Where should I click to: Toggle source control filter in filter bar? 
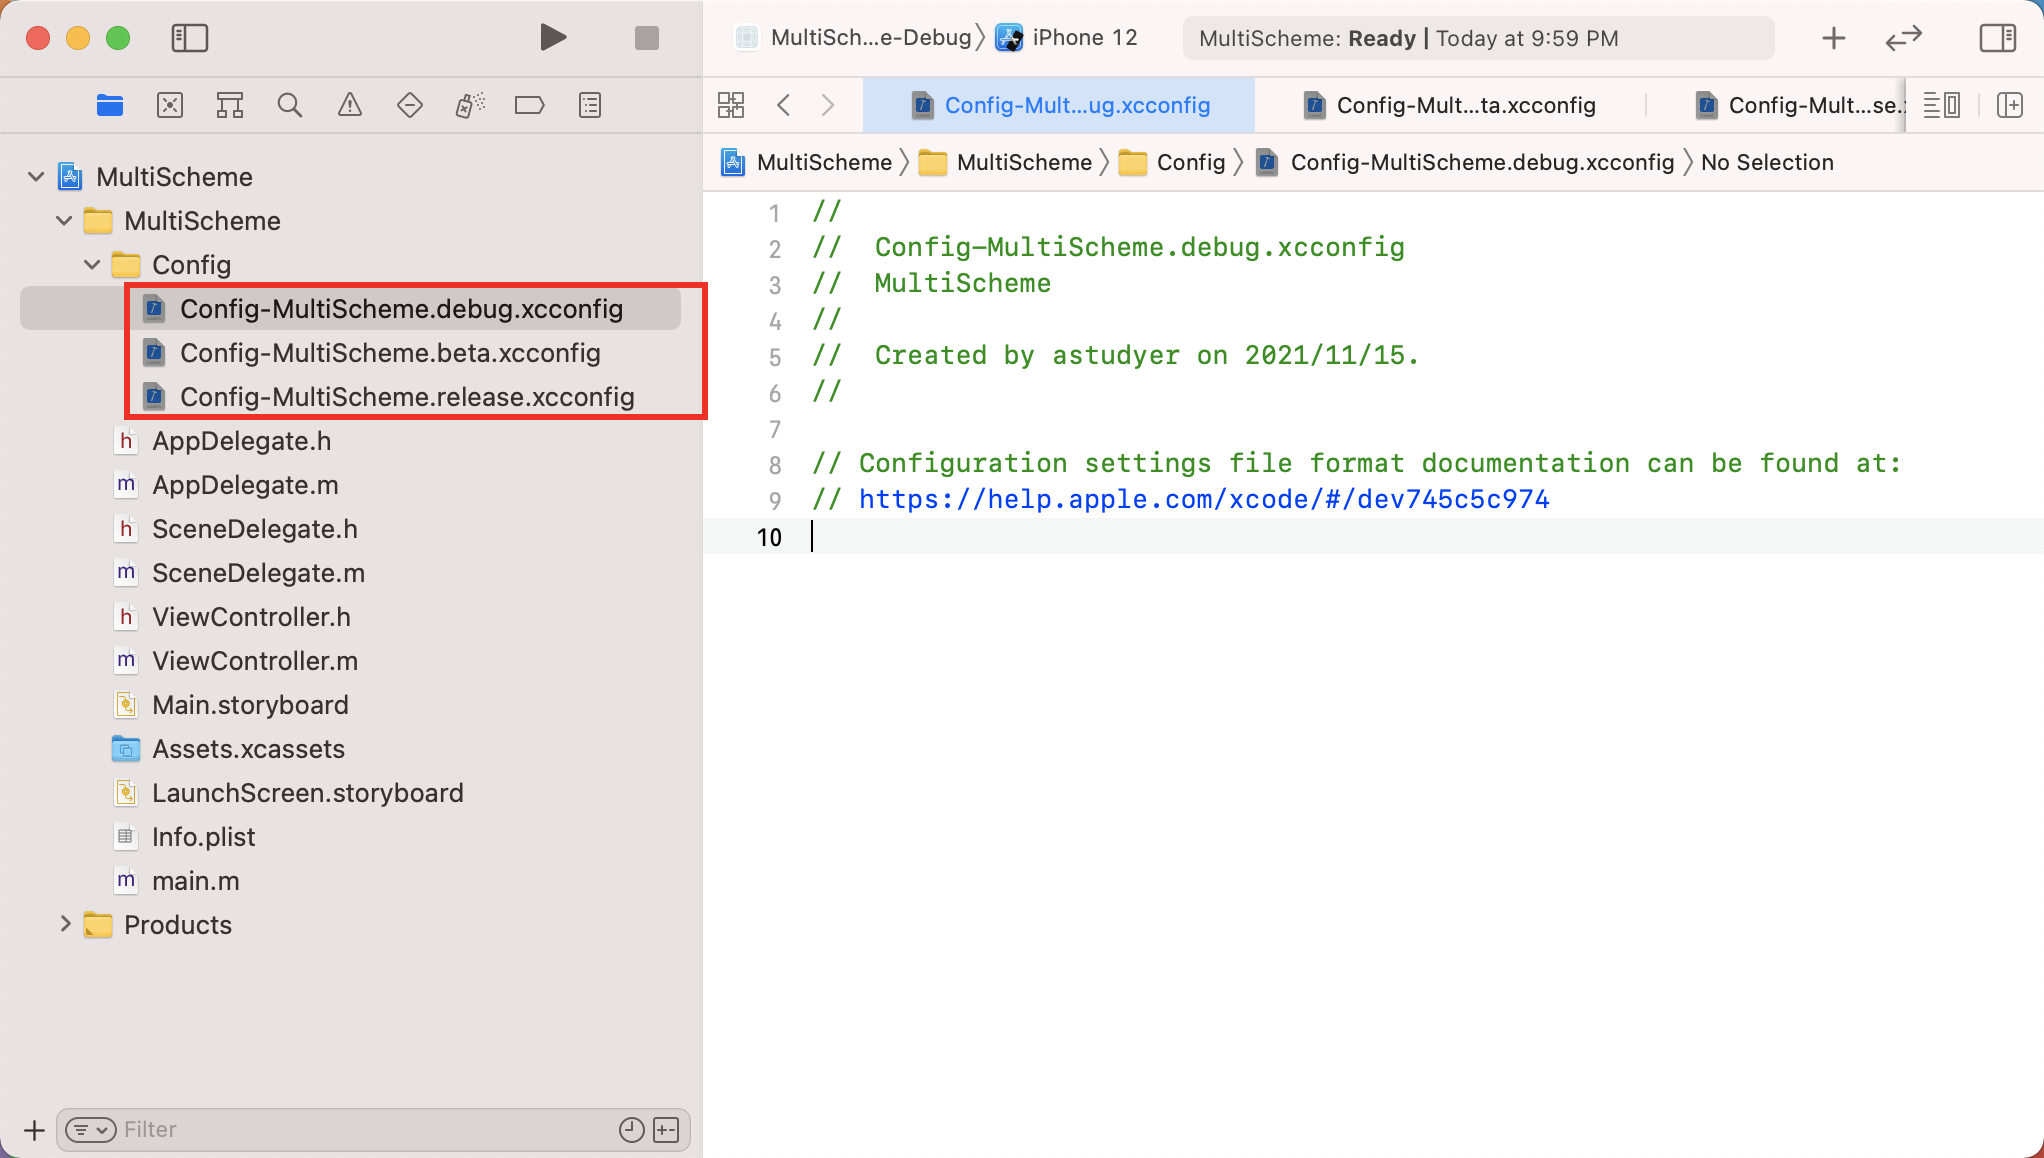click(666, 1130)
